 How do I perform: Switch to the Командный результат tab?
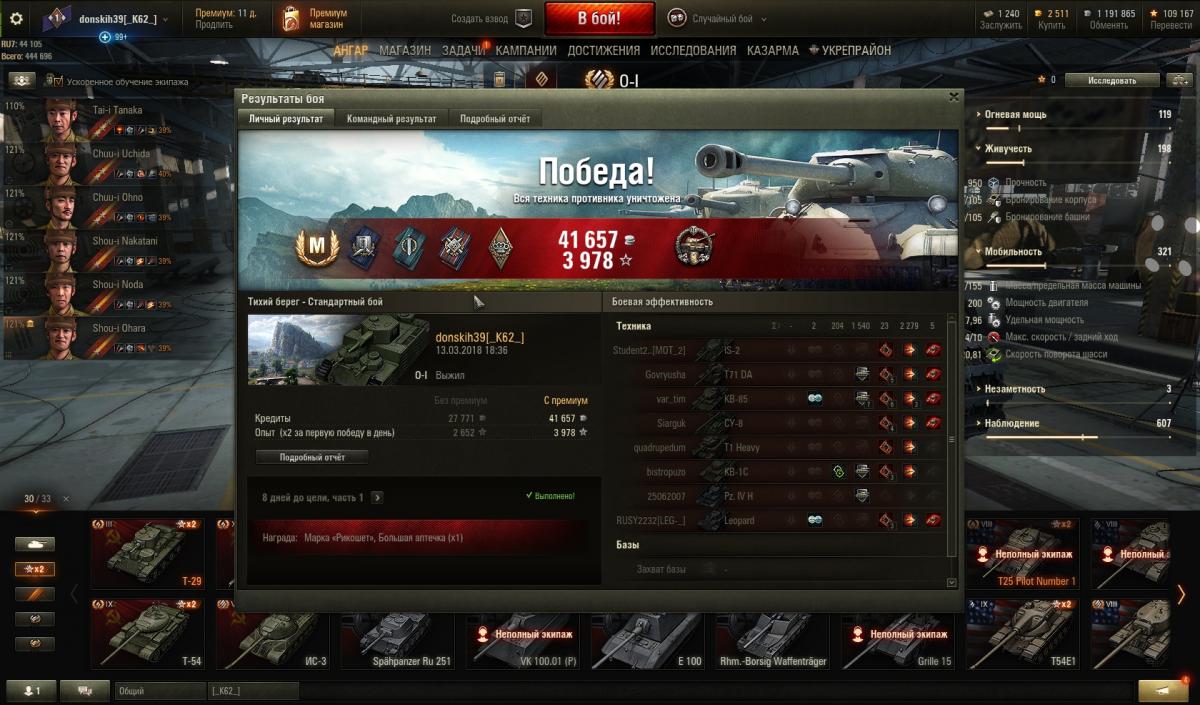coord(391,118)
